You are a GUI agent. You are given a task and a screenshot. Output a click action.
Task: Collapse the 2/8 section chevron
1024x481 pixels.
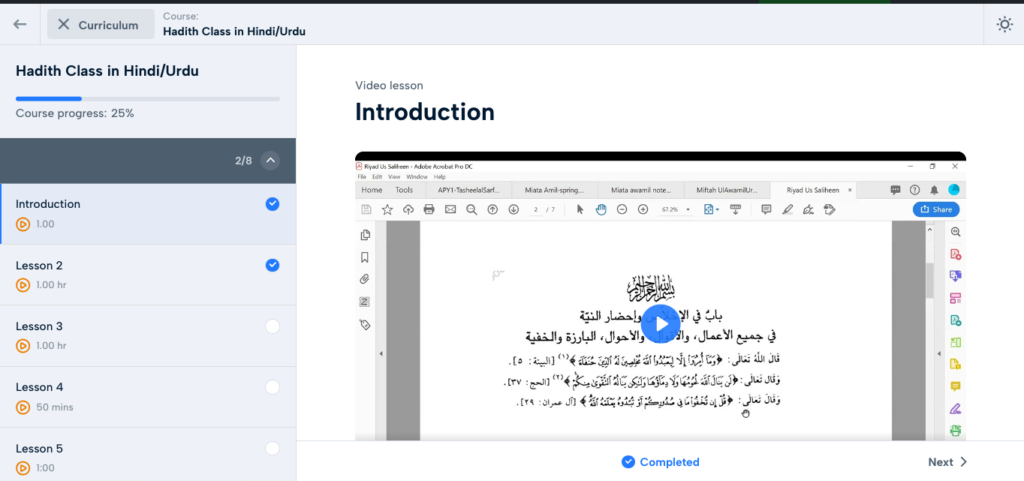click(270, 160)
